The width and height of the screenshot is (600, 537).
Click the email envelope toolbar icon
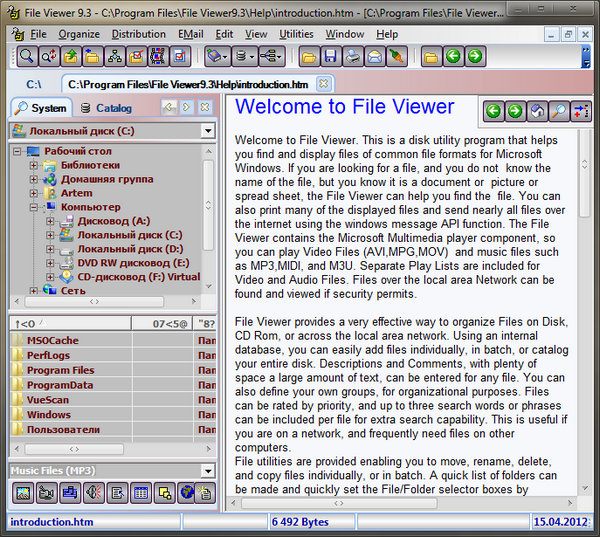tap(374, 56)
